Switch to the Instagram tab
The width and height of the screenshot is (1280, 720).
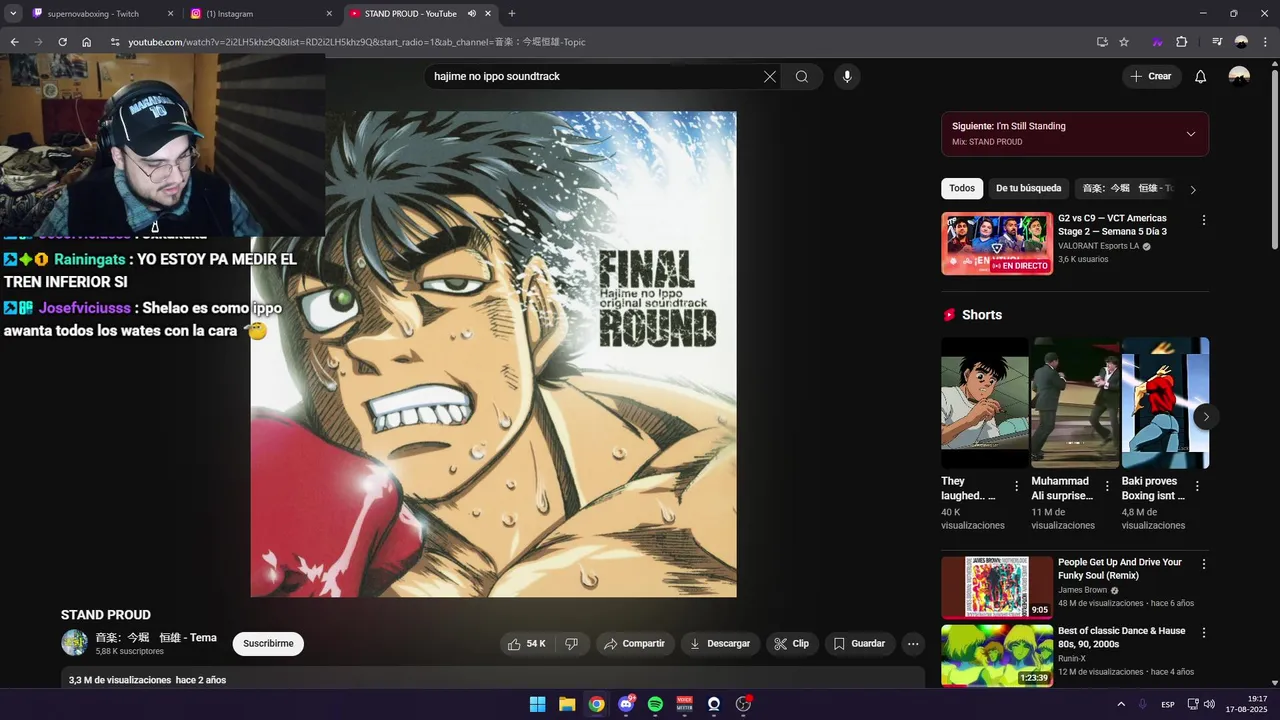tap(262, 14)
